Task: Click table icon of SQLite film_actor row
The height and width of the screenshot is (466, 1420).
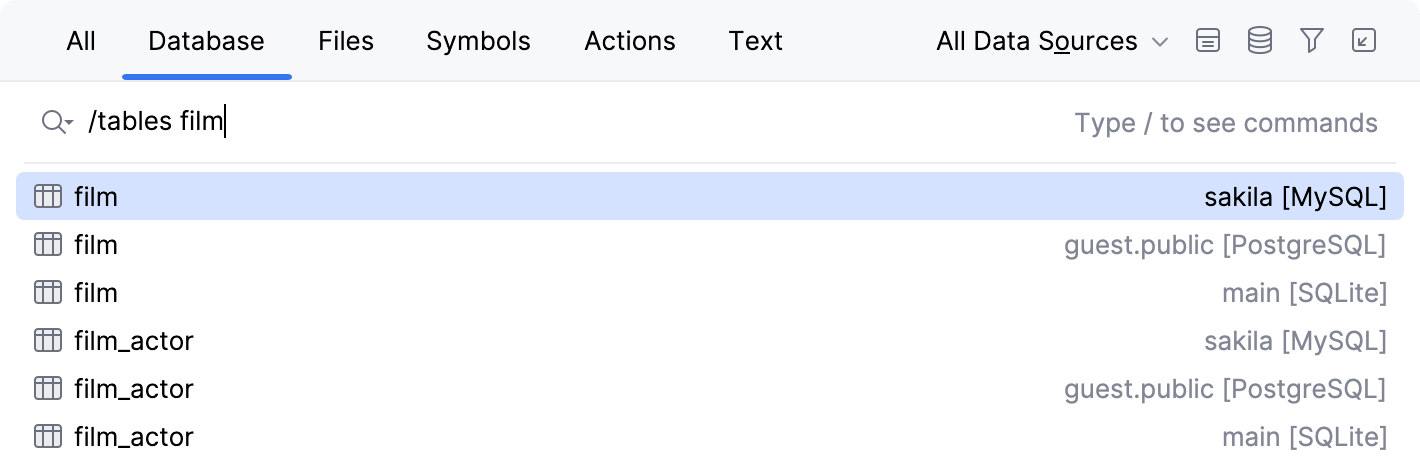Action: (x=48, y=437)
